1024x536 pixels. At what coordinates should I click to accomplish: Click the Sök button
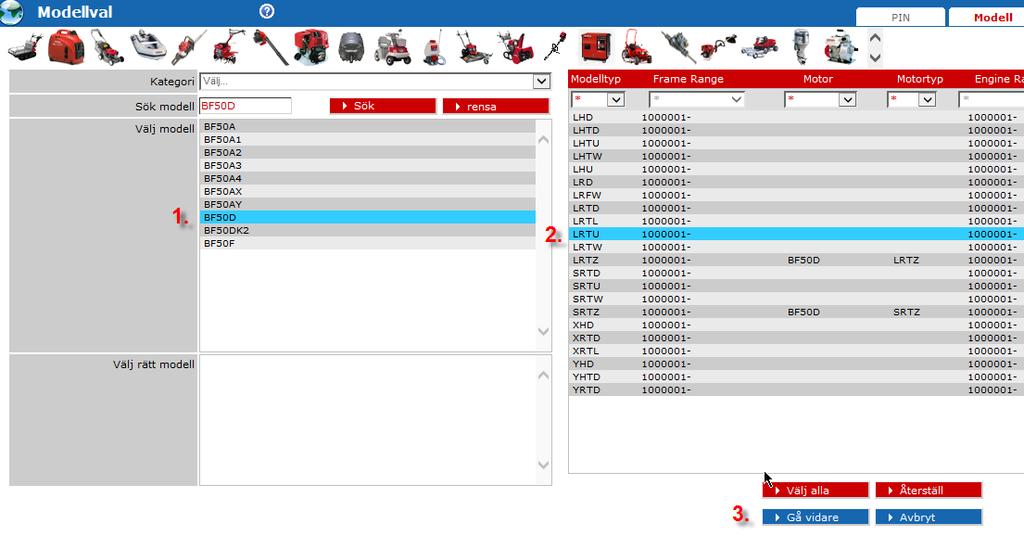[x=383, y=106]
